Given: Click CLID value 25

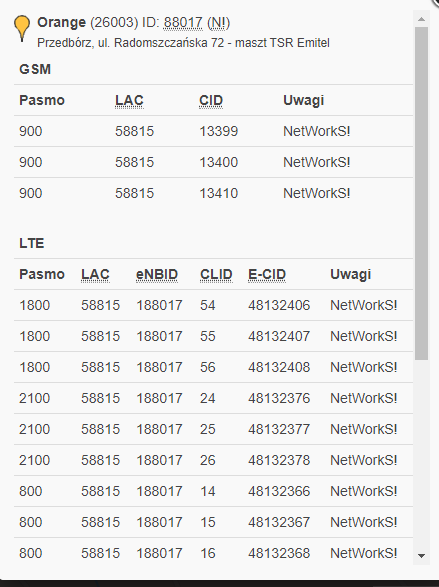Looking at the screenshot, I should click(208, 430).
